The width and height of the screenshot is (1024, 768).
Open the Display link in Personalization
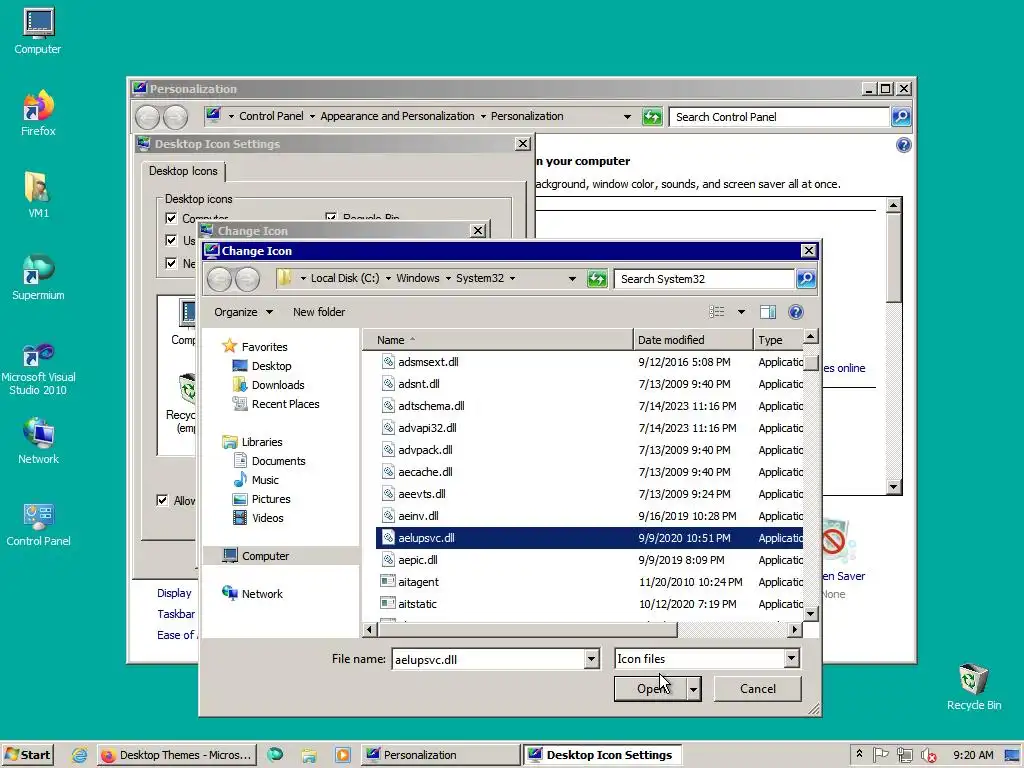(x=174, y=593)
